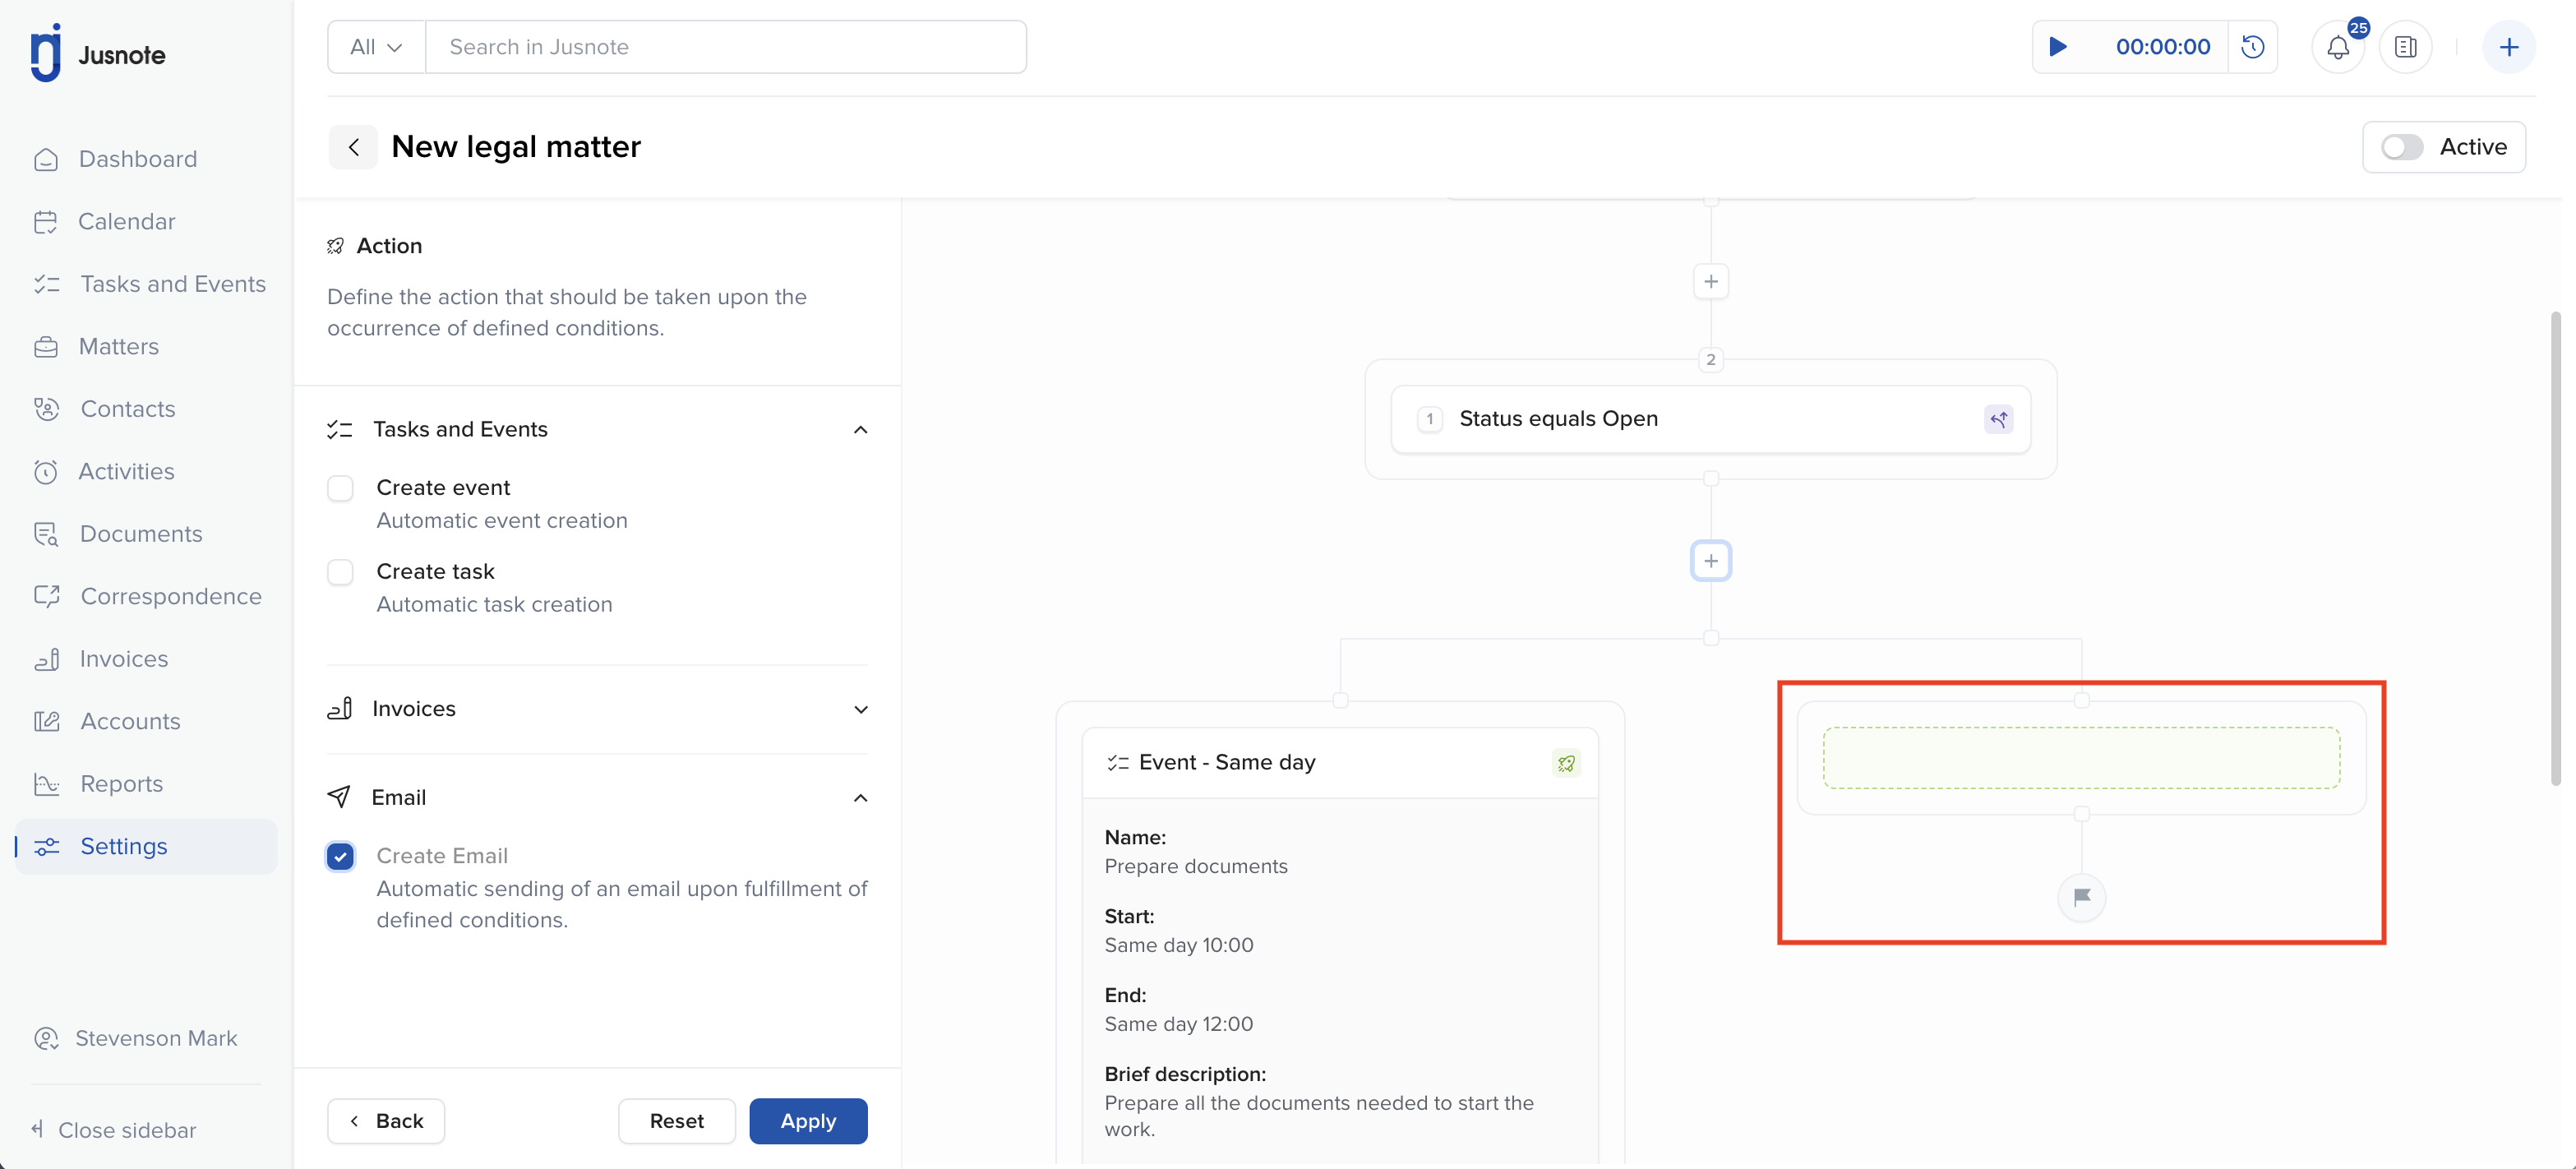Click the Tasks and Events checklist icon in Action panel
Viewport: 2576px width, 1169px height.
339,430
